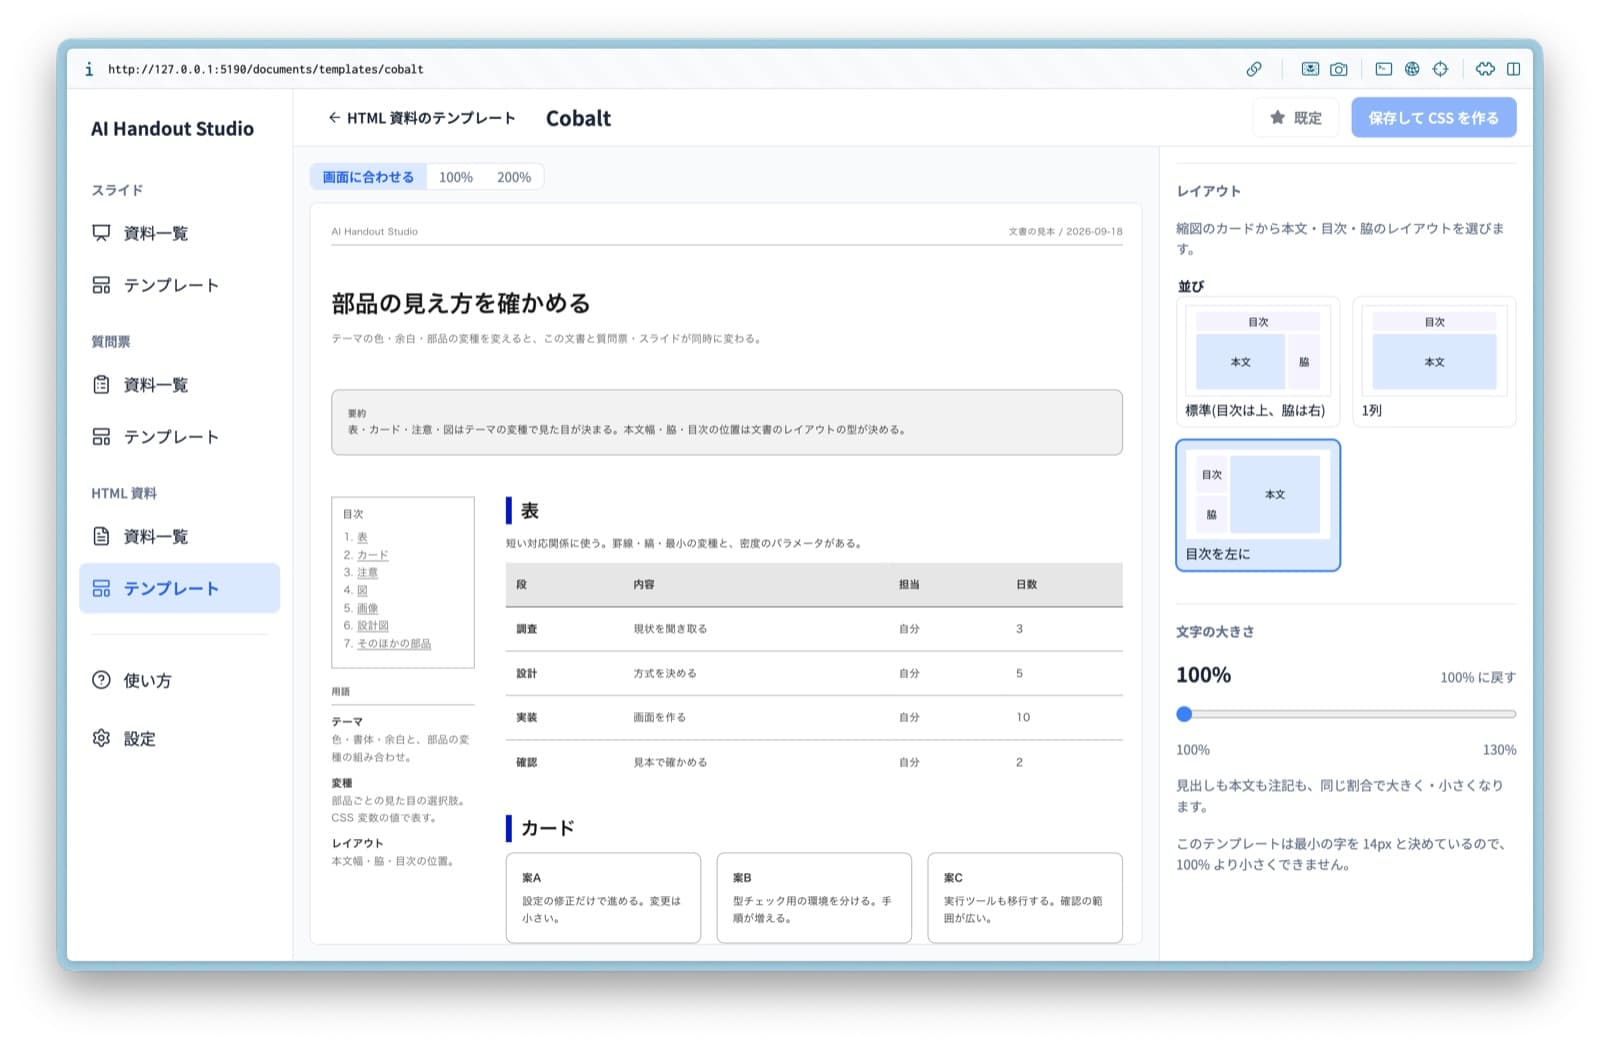Select 画面に合わせる zoom option
This screenshot has height=1046, width=1600.
click(x=368, y=177)
